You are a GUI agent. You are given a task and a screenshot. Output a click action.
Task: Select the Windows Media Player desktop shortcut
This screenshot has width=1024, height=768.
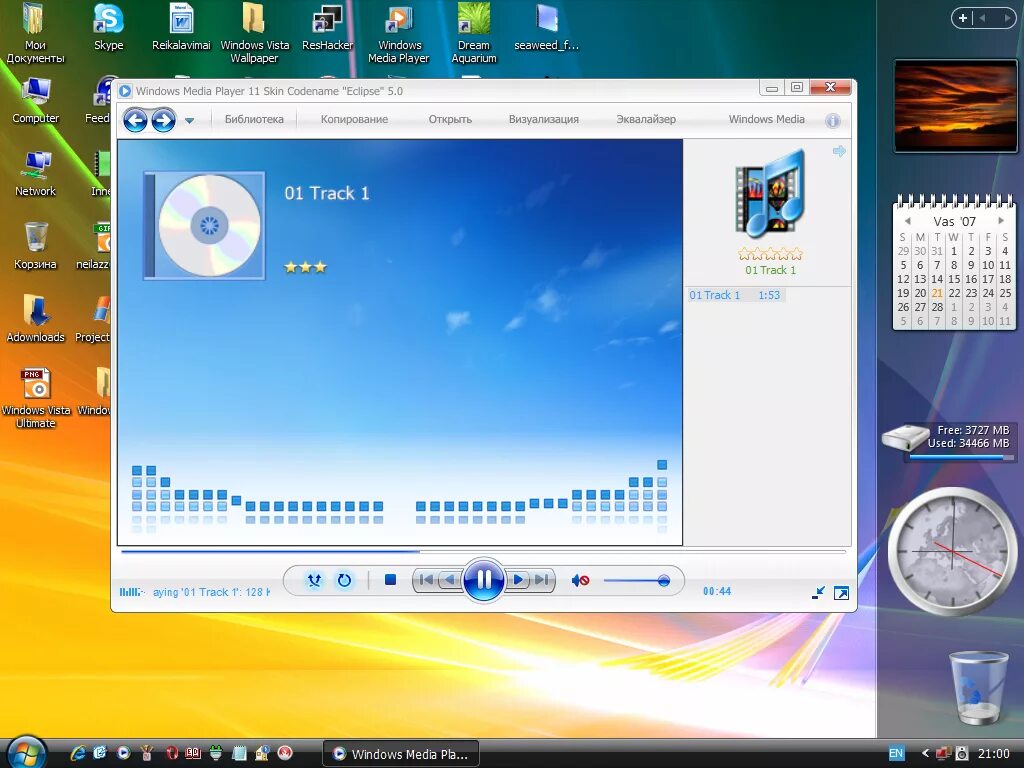(x=398, y=33)
